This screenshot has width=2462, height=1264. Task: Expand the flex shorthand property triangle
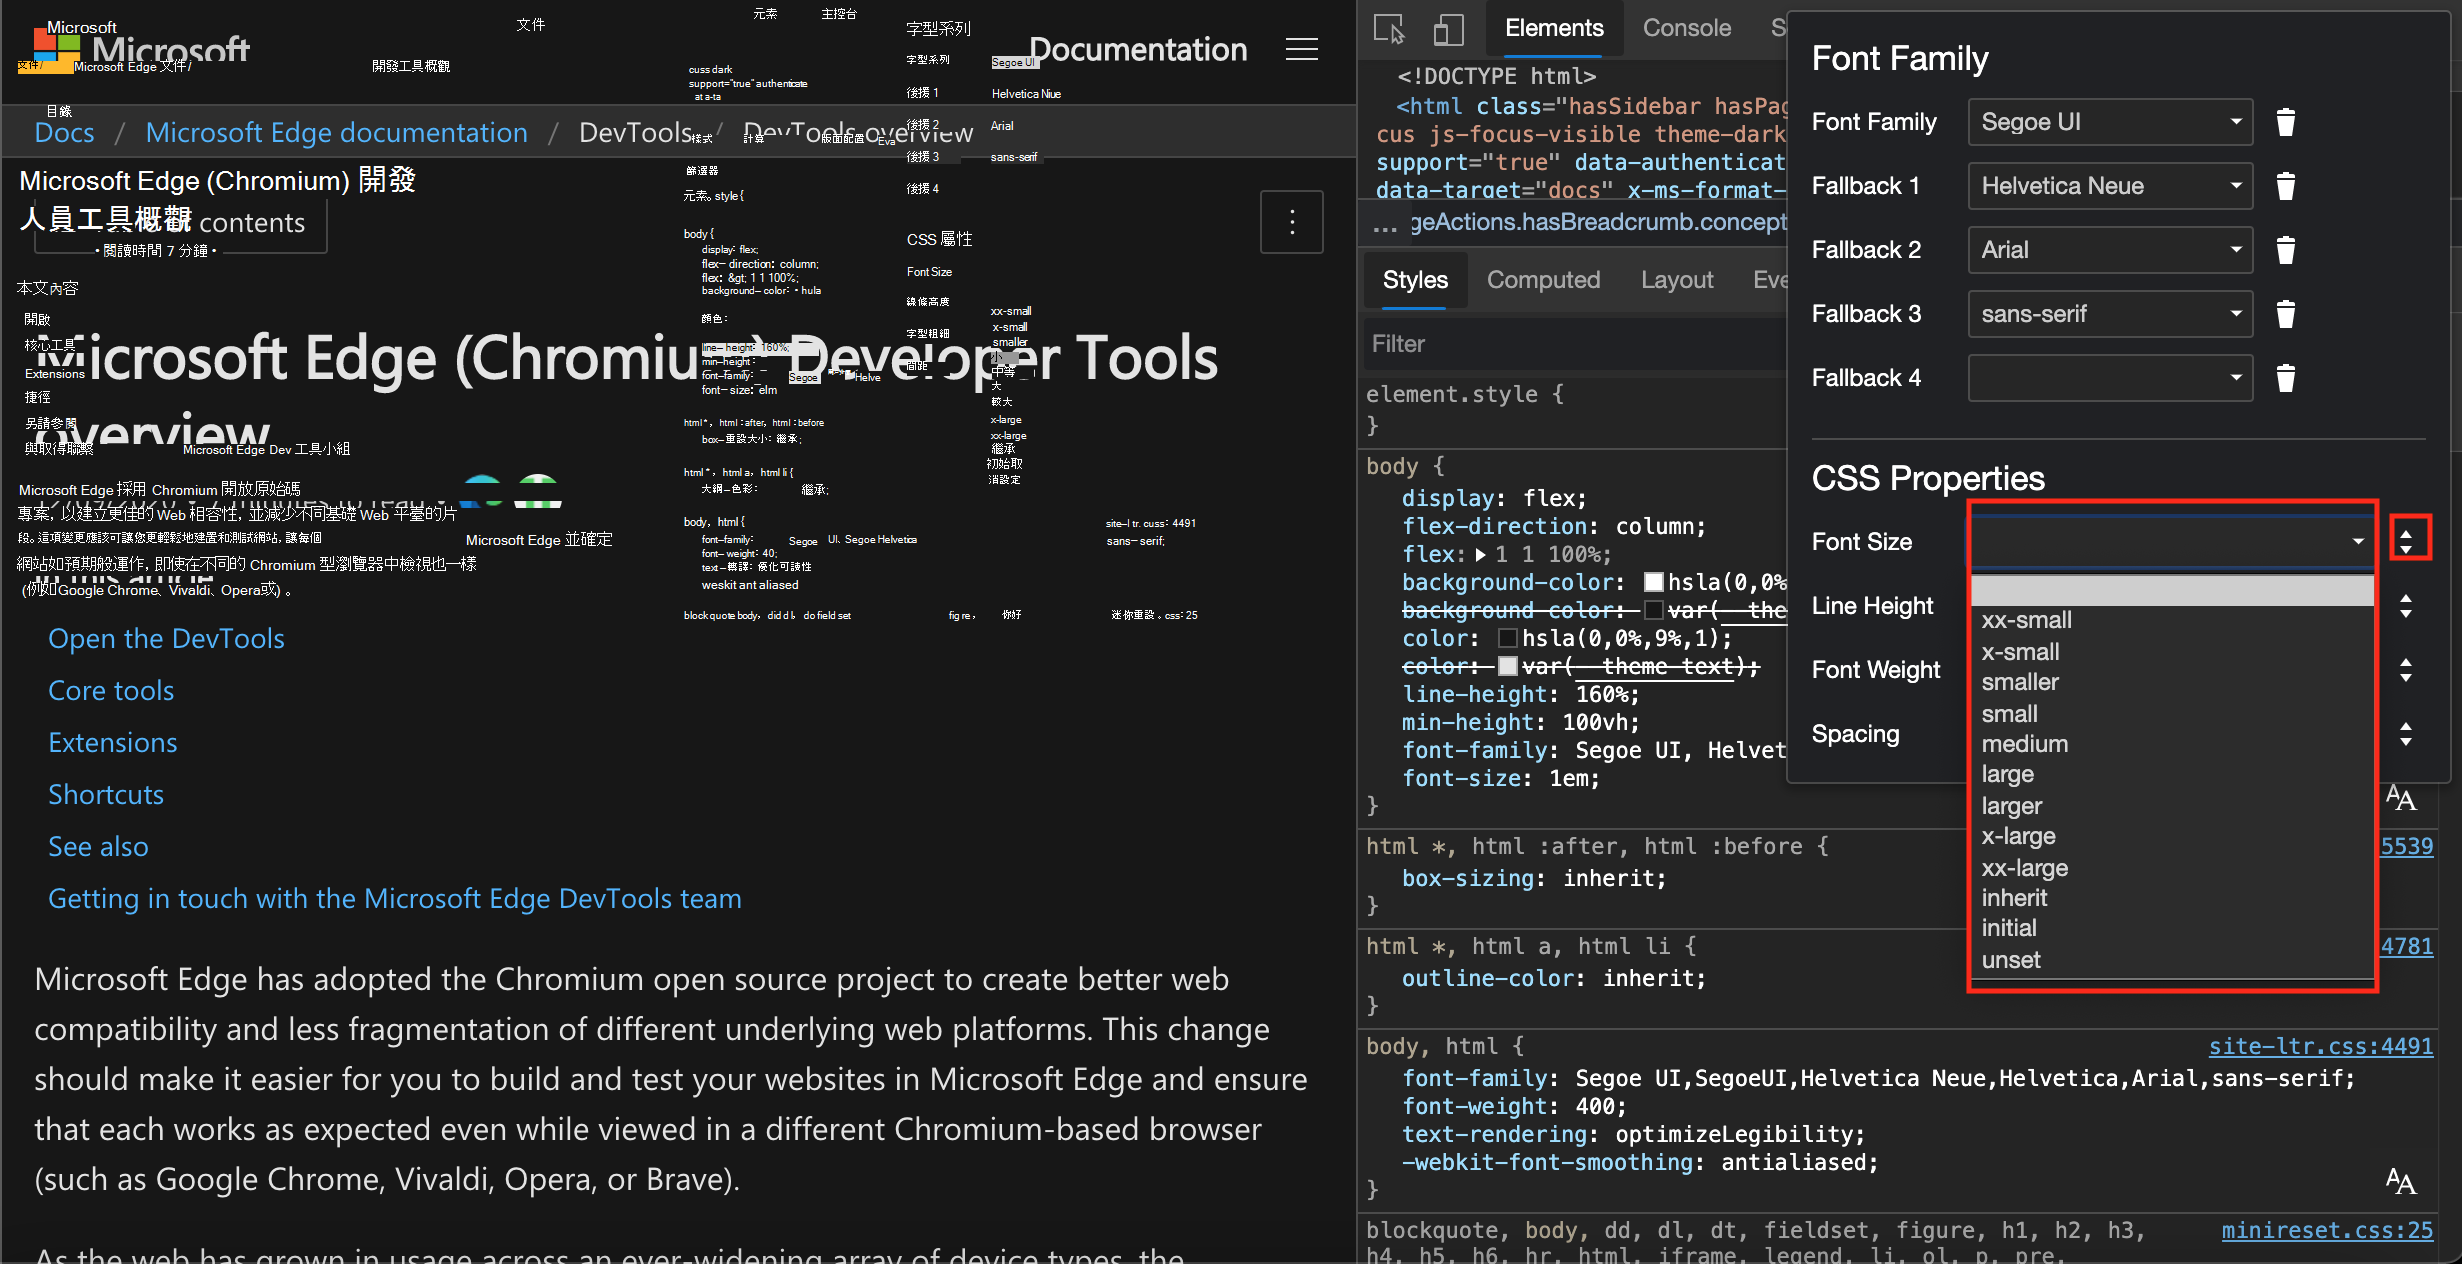[1481, 555]
